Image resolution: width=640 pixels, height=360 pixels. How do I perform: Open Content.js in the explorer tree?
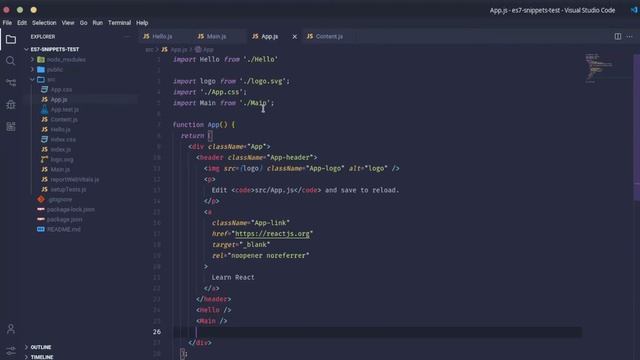point(64,120)
